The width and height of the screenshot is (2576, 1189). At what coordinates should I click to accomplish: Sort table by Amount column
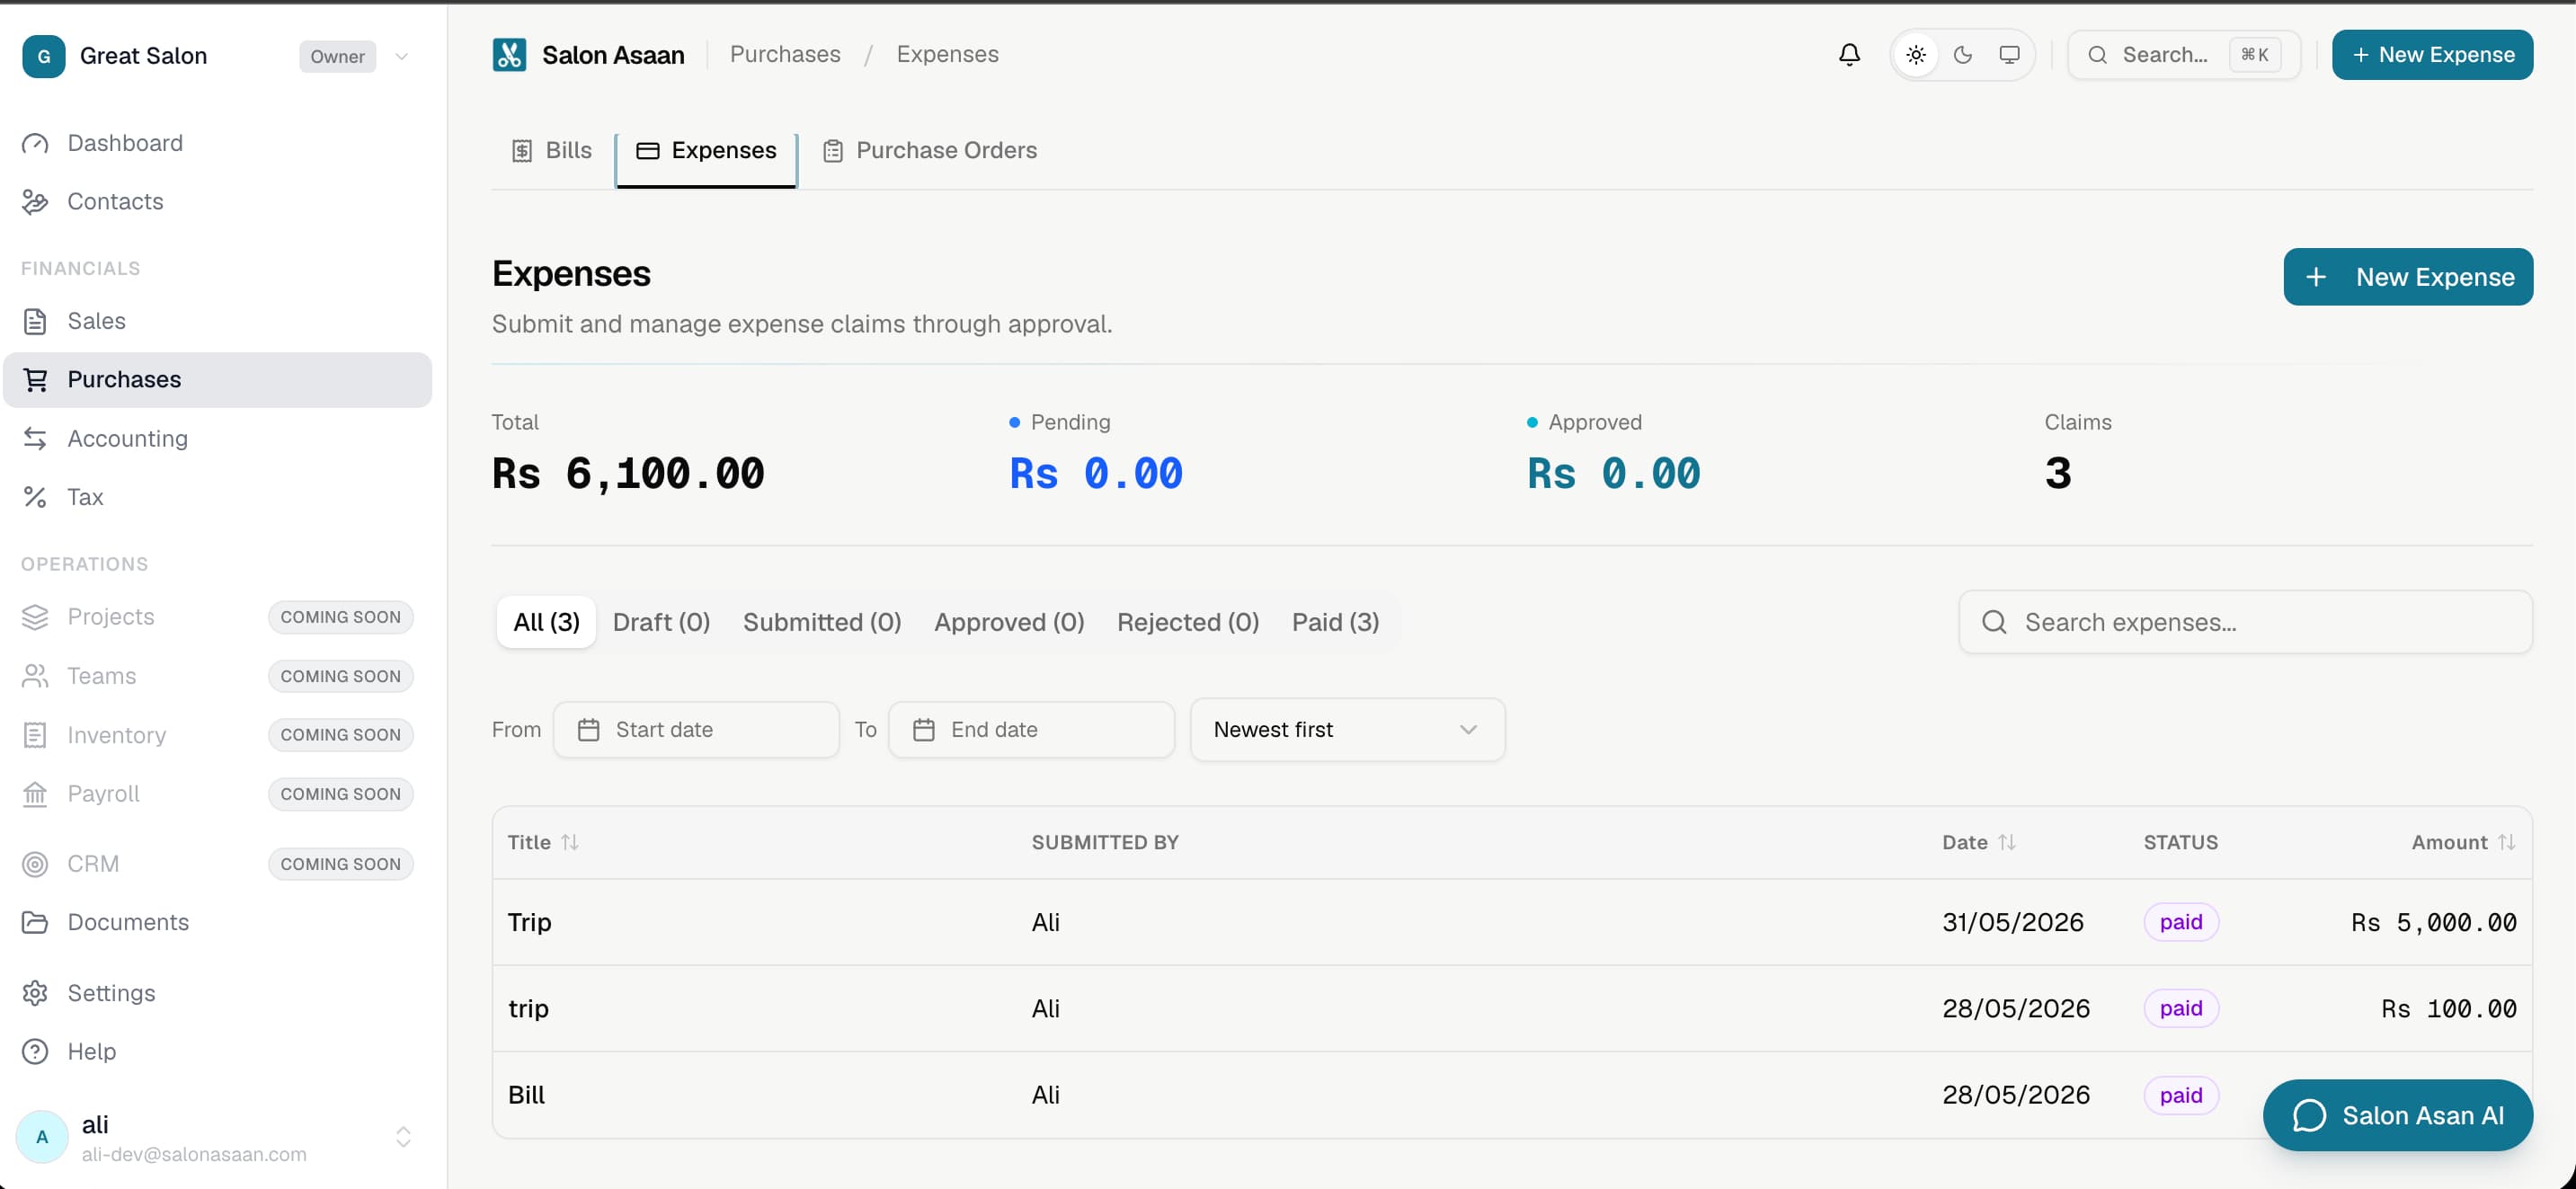click(x=2463, y=842)
